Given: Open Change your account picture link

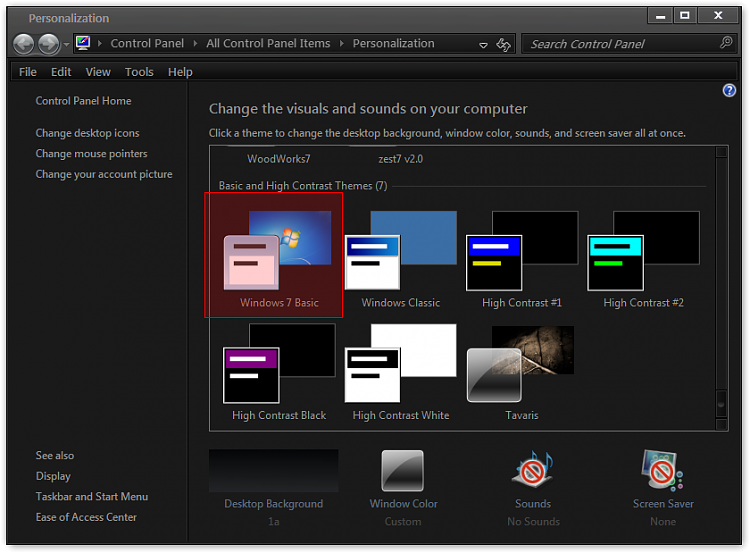Looking at the screenshot, I should [x=104, y=174].
